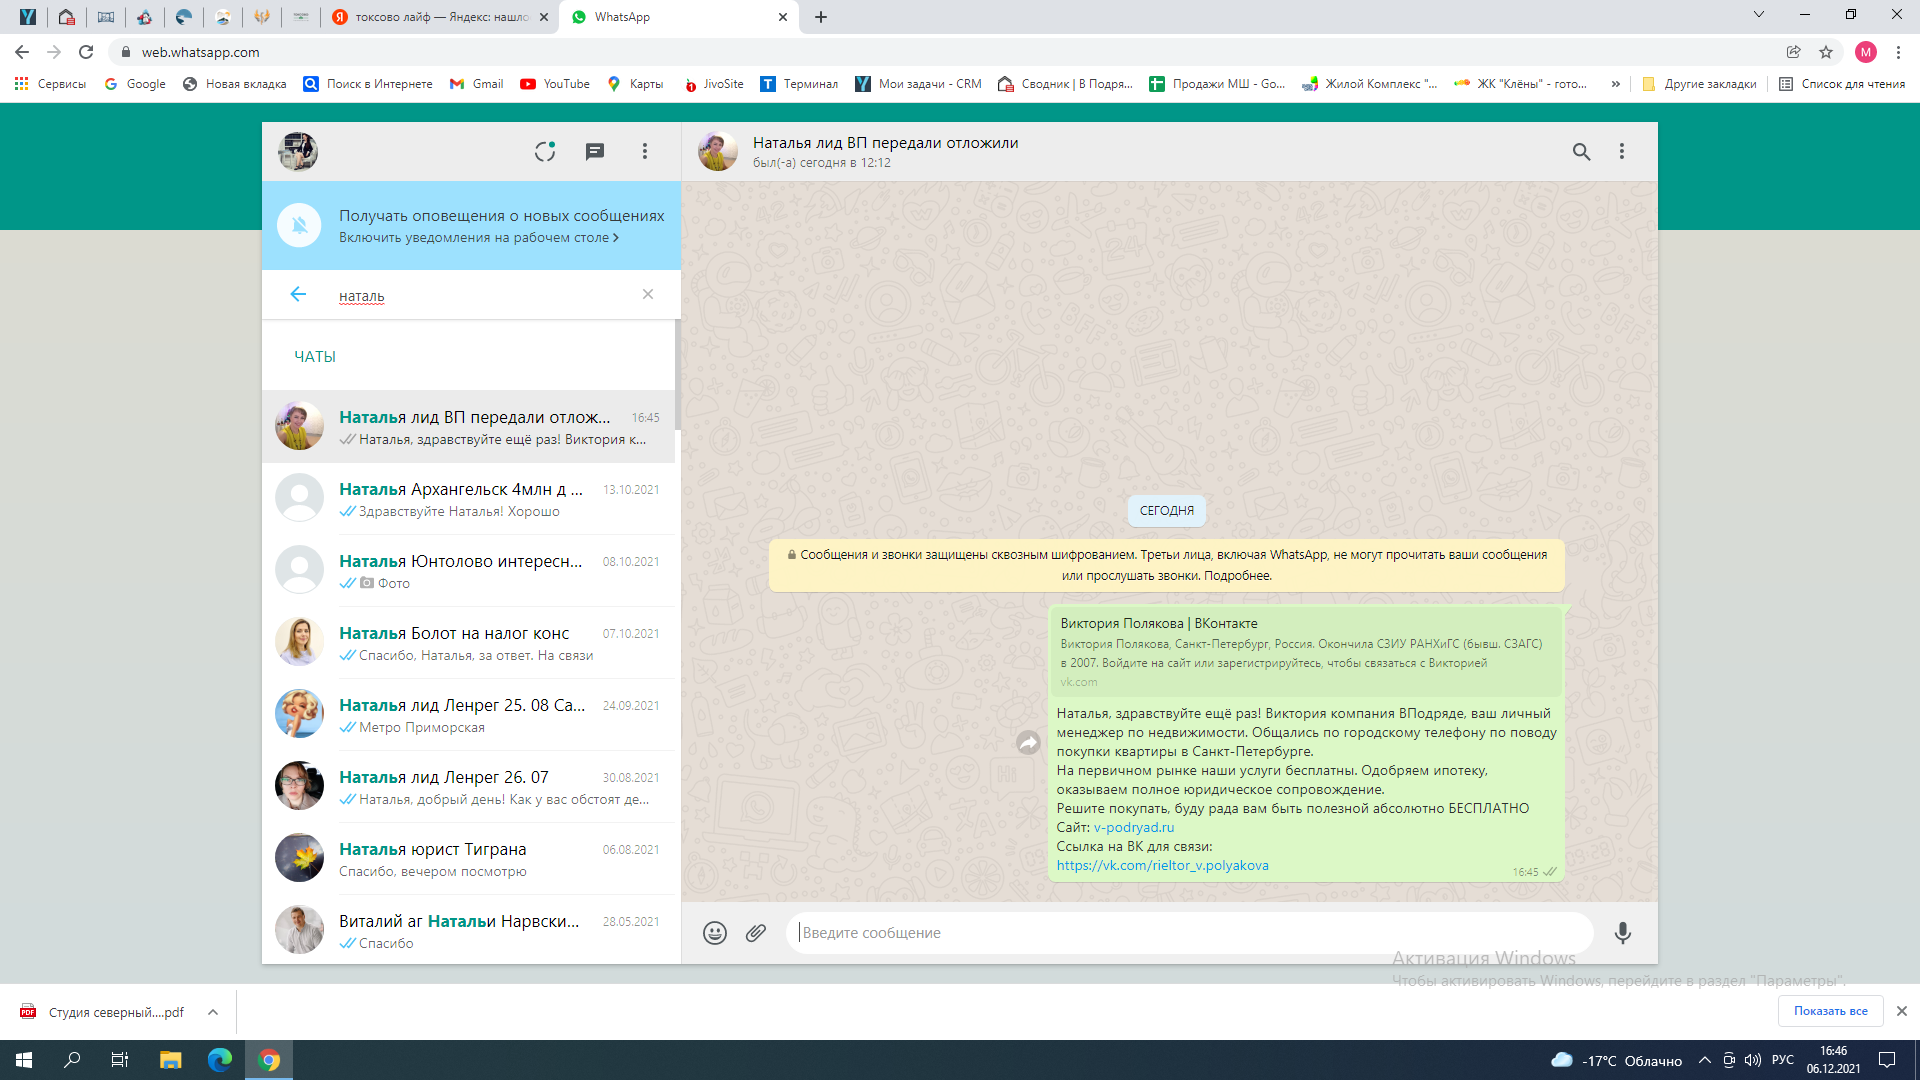
Task: Search within the open conversation
Action: 1581,151
